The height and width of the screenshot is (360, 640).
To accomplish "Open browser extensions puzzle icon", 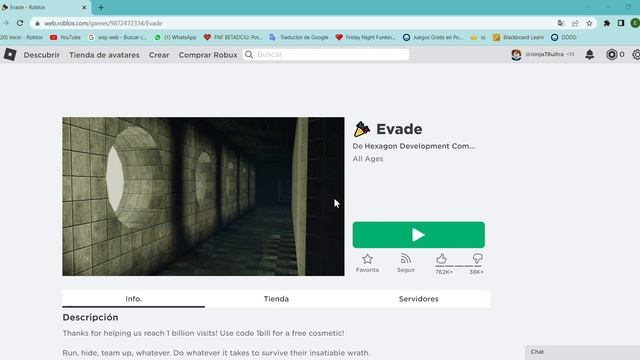I will [x=607, y=23].
